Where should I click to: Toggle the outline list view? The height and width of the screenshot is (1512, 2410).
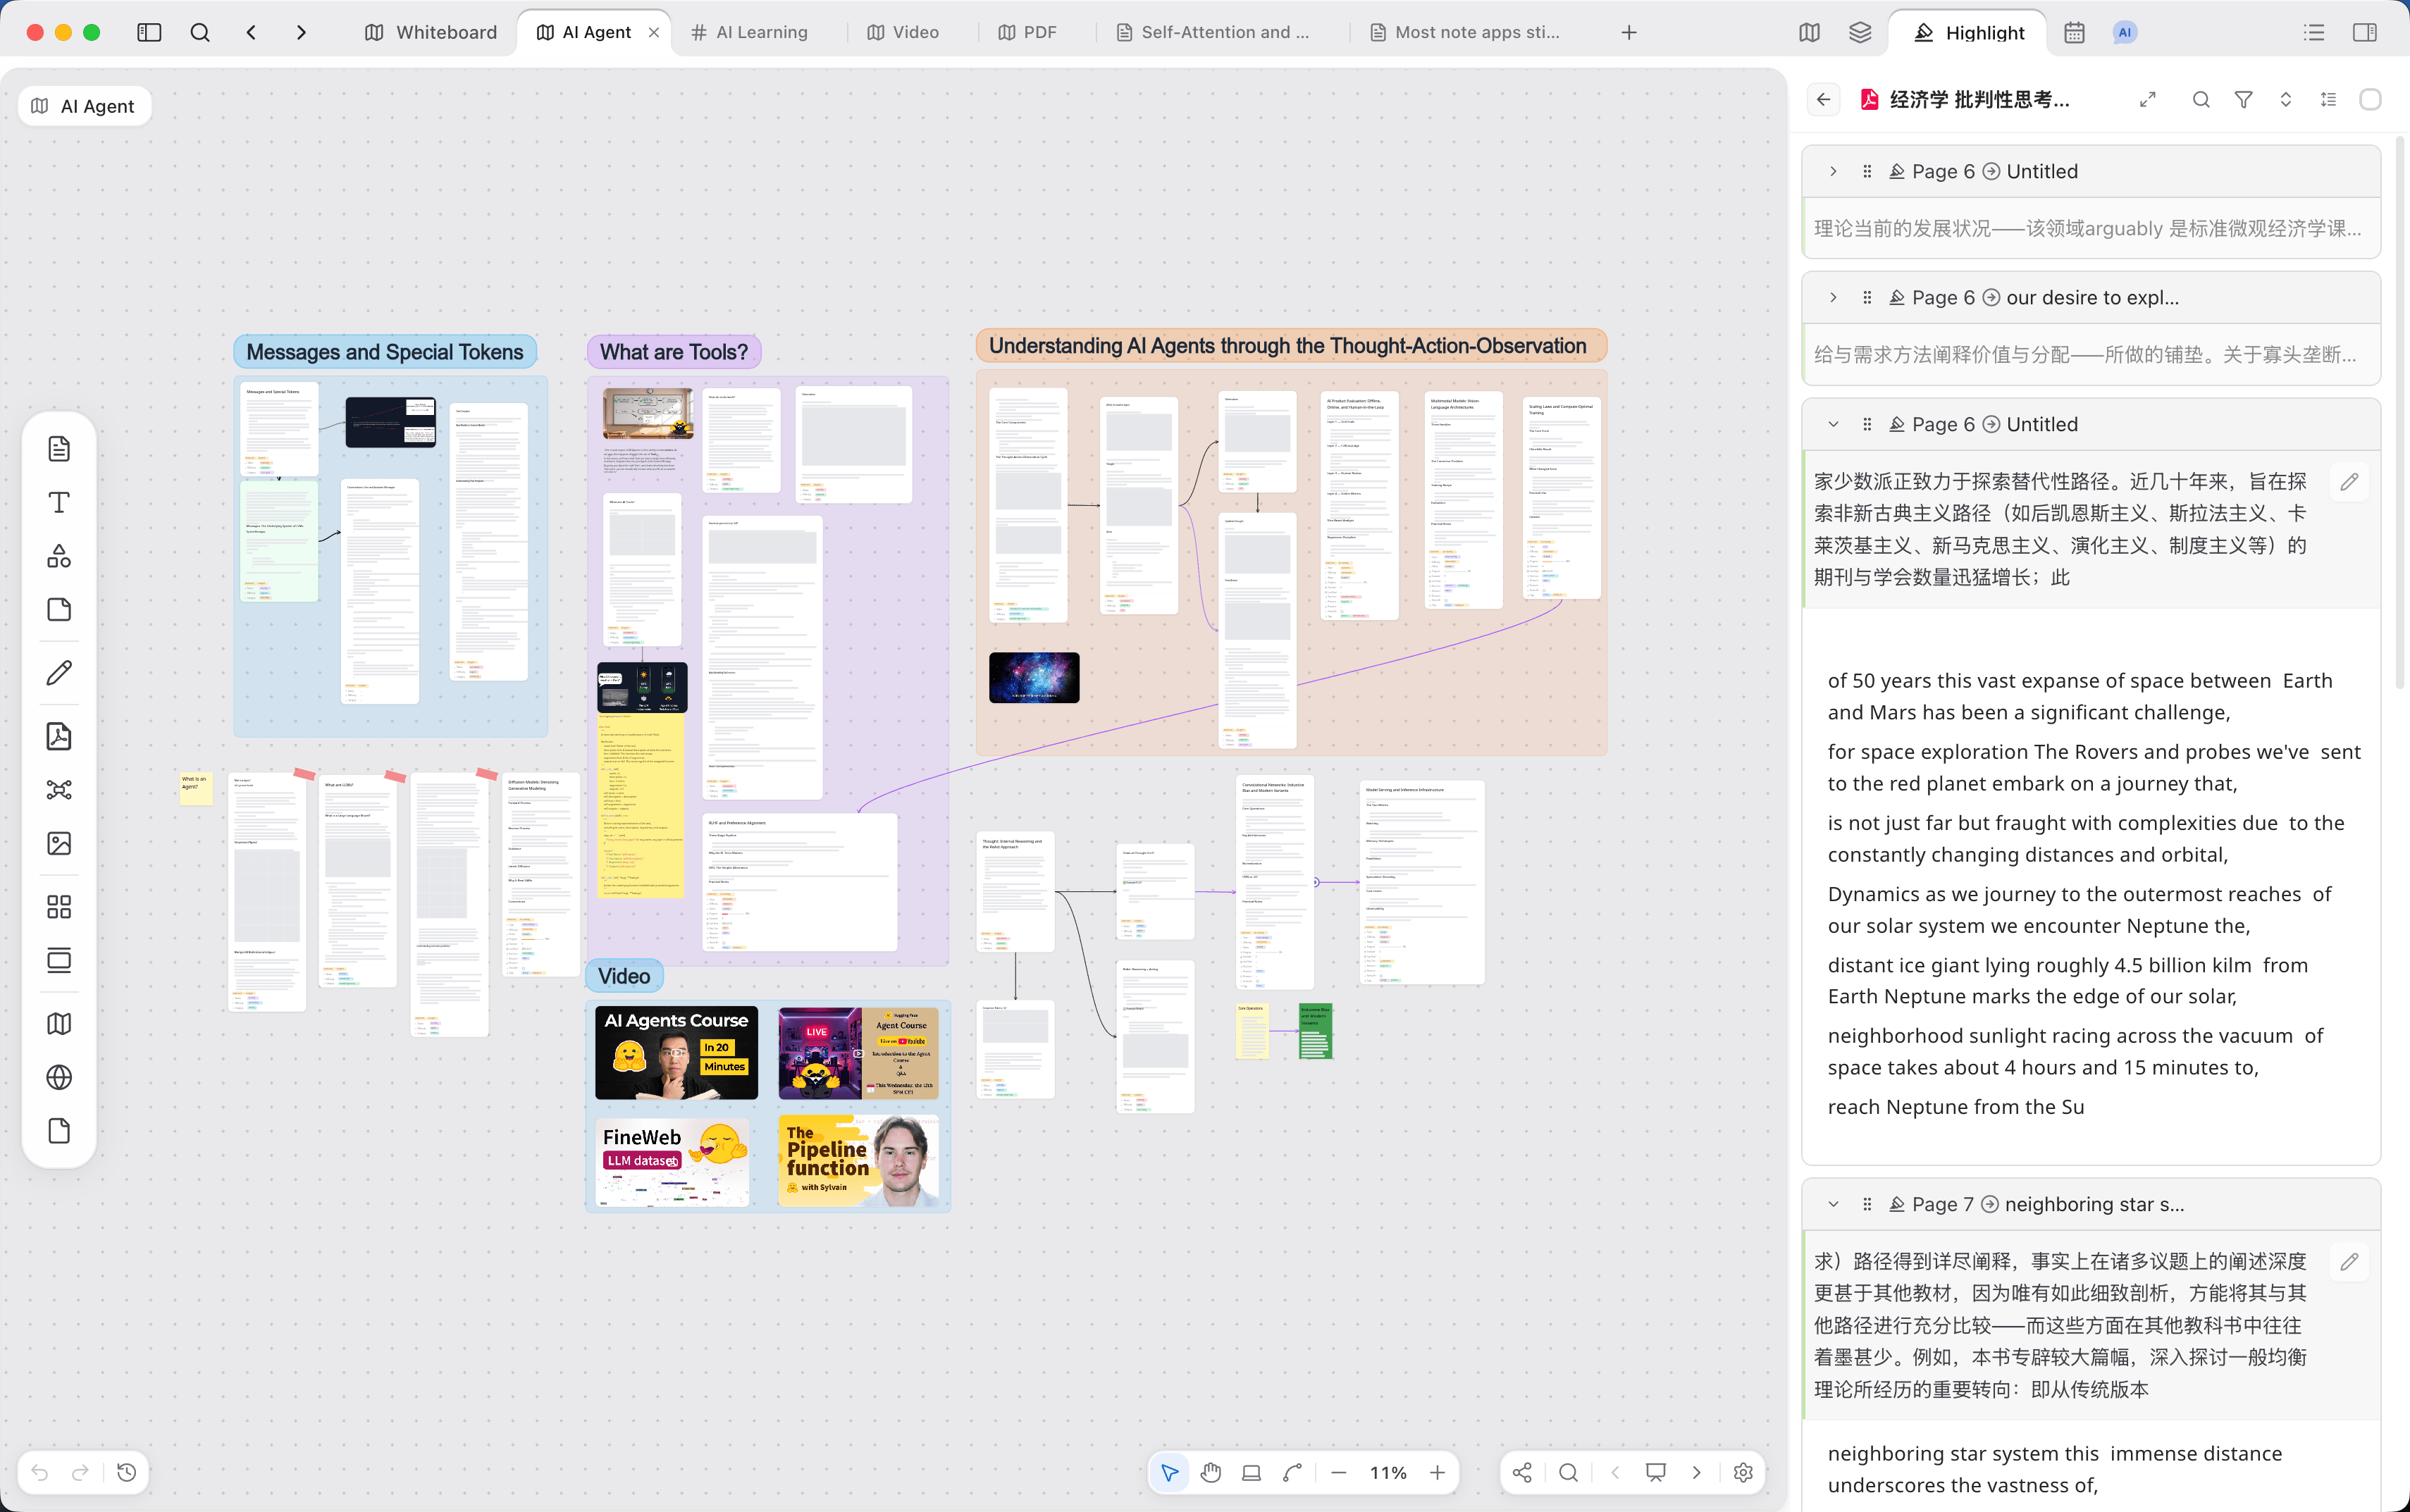pyautogui.click(x=2314, y=32)
